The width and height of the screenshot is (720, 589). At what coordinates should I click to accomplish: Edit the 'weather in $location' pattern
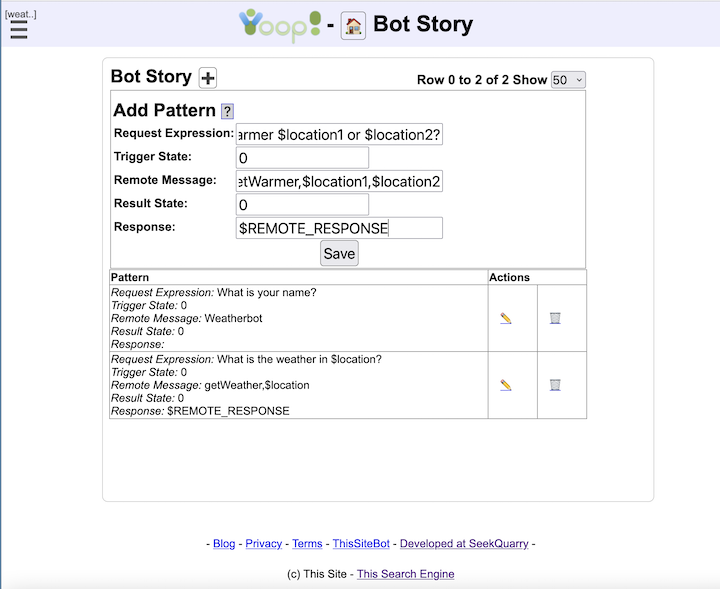click(506, 385)
